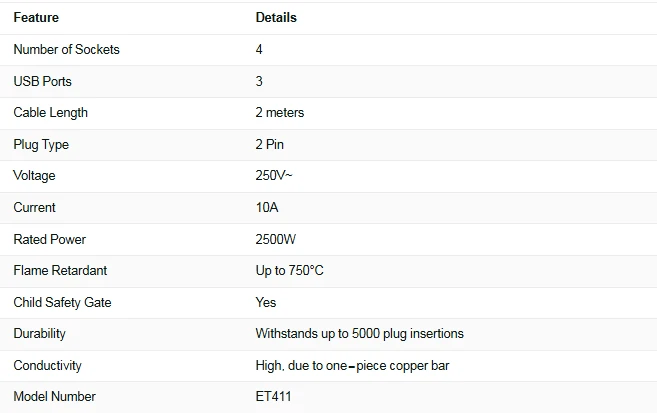Select the Plug Type label
Image resolution: width=657 pixels, height=413 pixels.
tap(41, 145)
